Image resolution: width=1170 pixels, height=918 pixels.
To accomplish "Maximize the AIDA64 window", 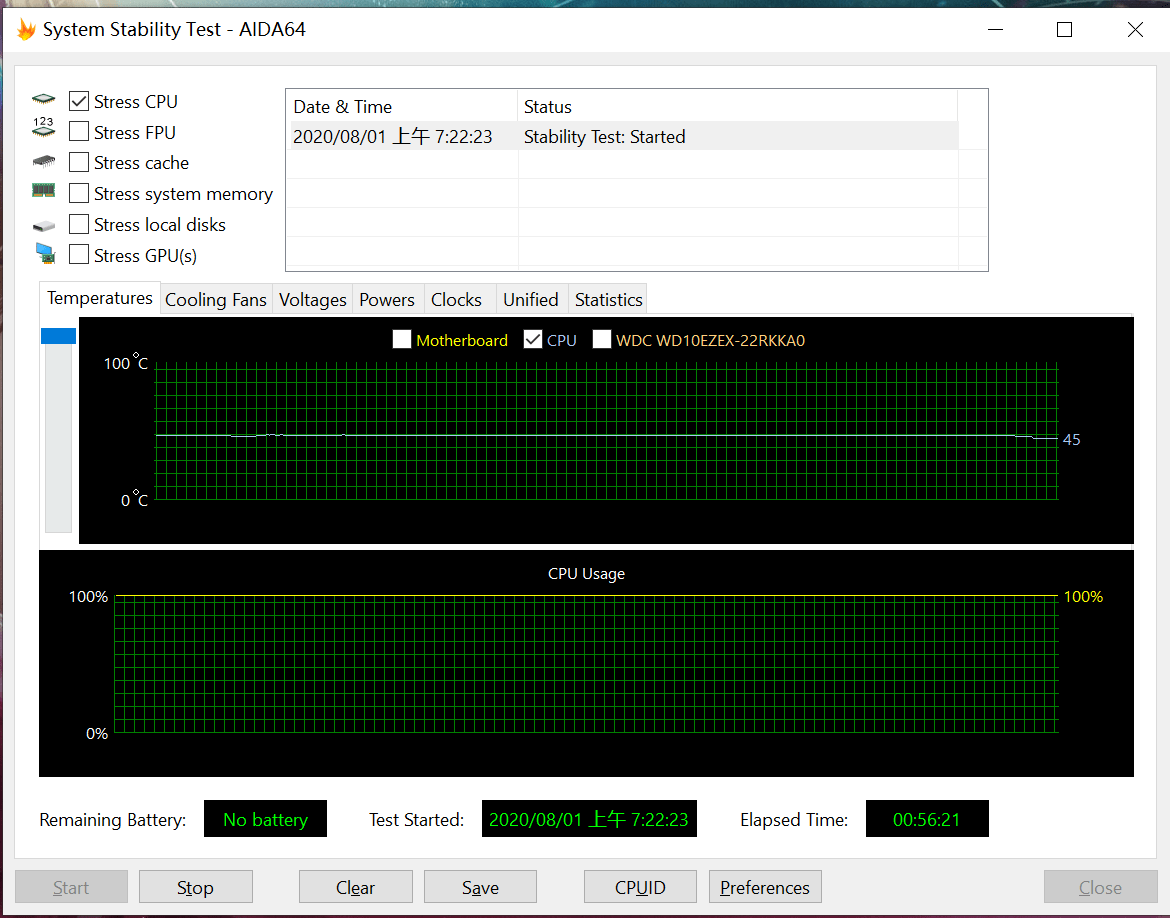I will [x=1065, y=30].
